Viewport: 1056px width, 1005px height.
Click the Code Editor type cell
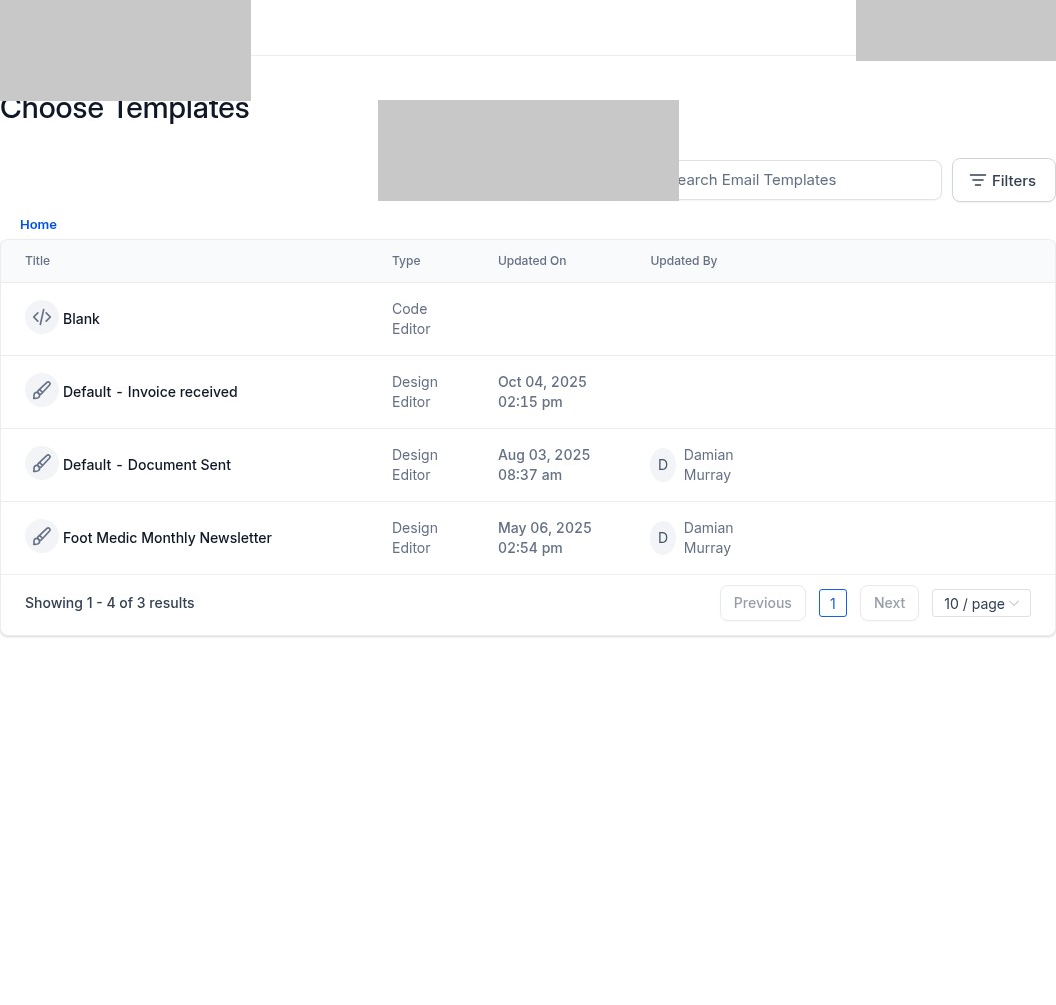[411, 319]
